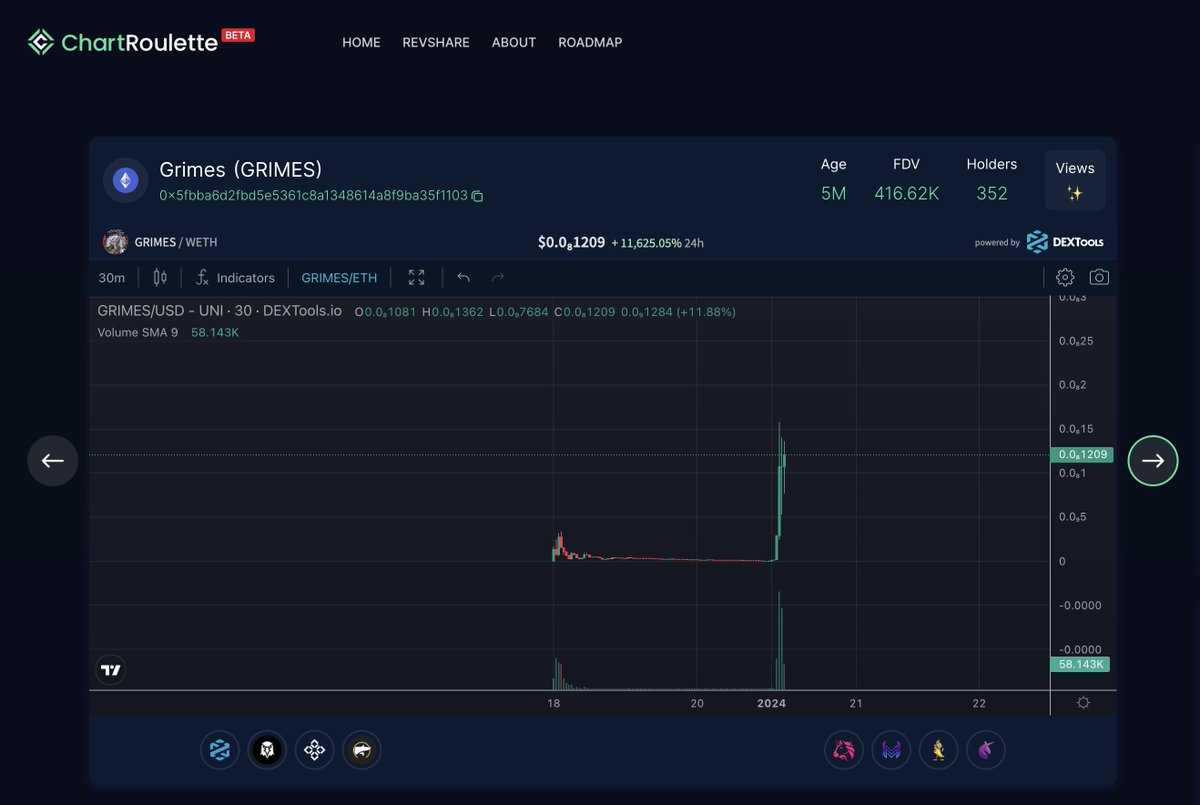This screenshot has width=1200, height=805.
Task: Open the HOME page
Action: point(361,42)
